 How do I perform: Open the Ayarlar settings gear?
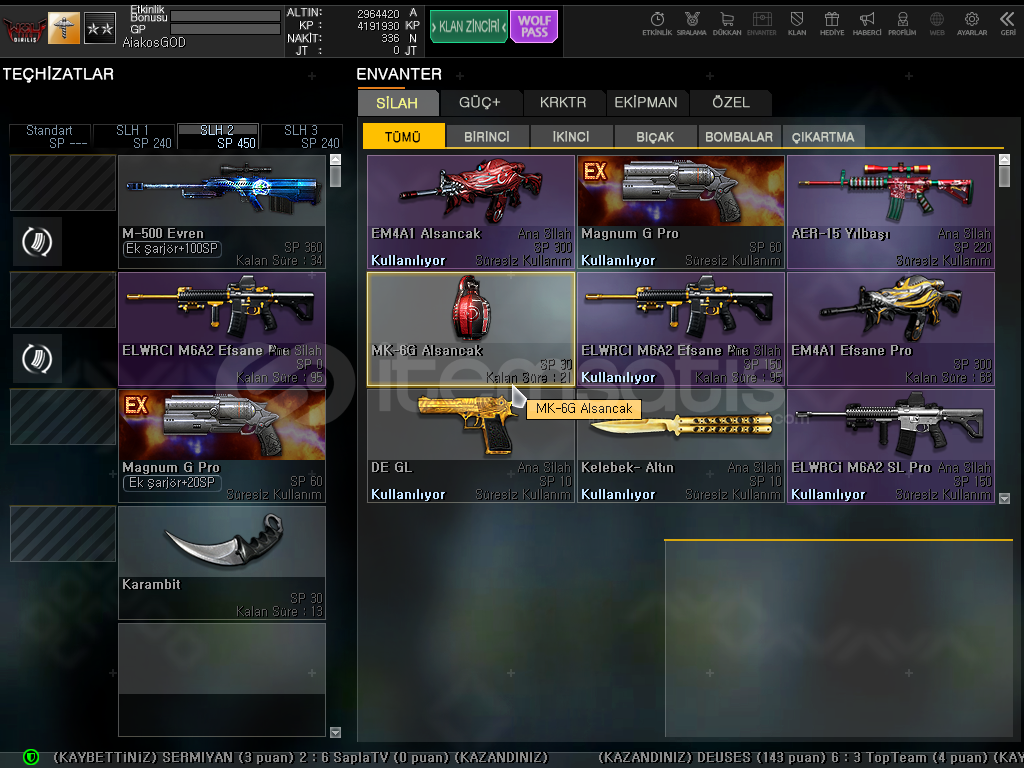click(972, 24)
